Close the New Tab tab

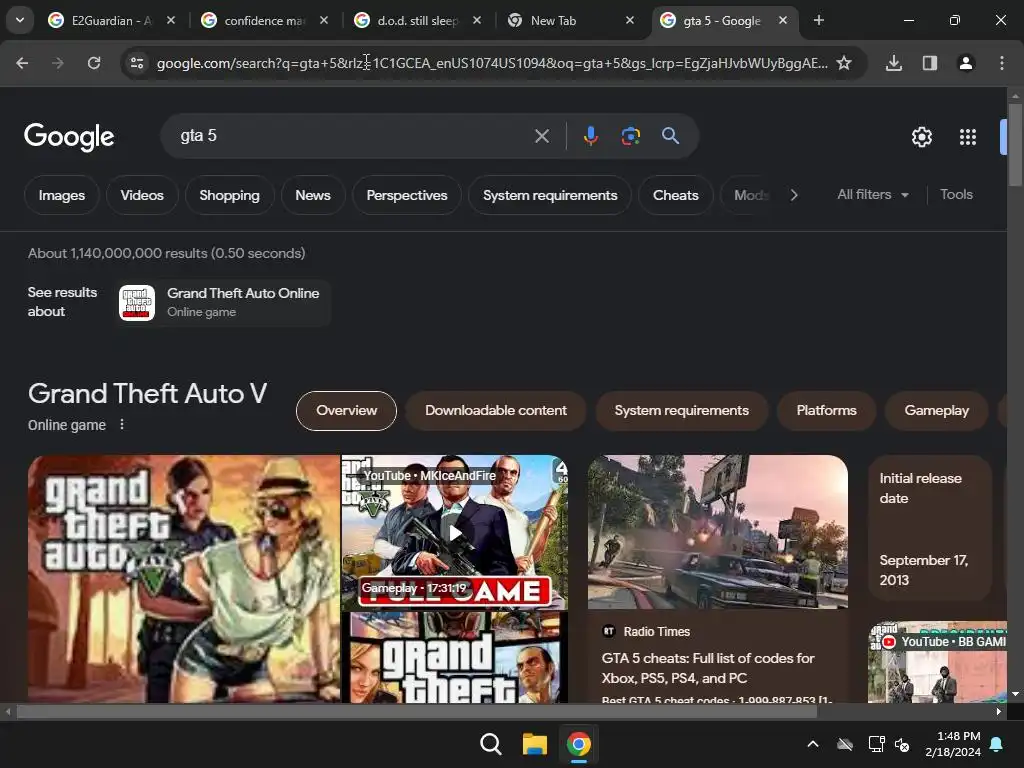(630, 20)
